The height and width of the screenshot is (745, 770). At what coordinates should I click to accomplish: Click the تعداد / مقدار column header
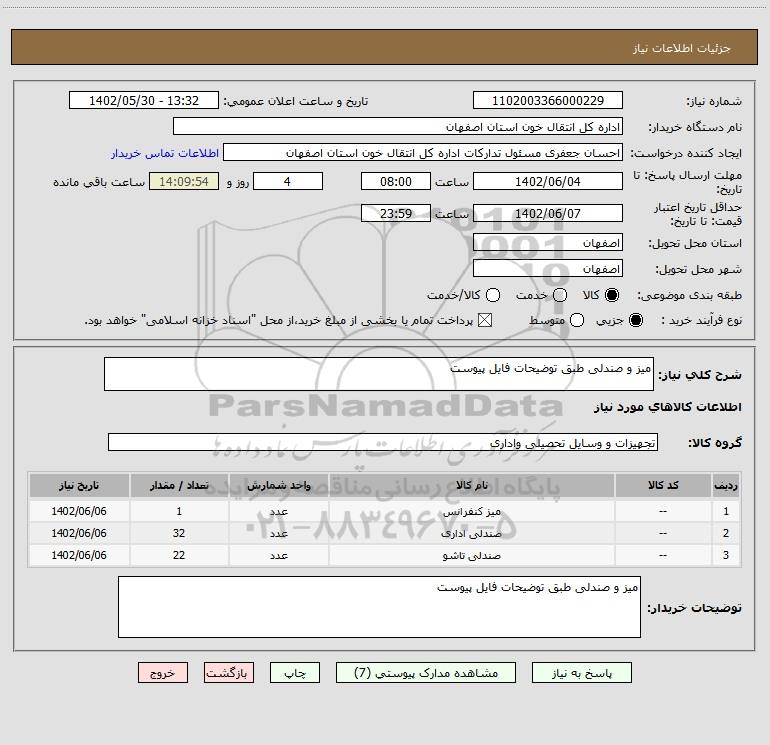point(179,485)
